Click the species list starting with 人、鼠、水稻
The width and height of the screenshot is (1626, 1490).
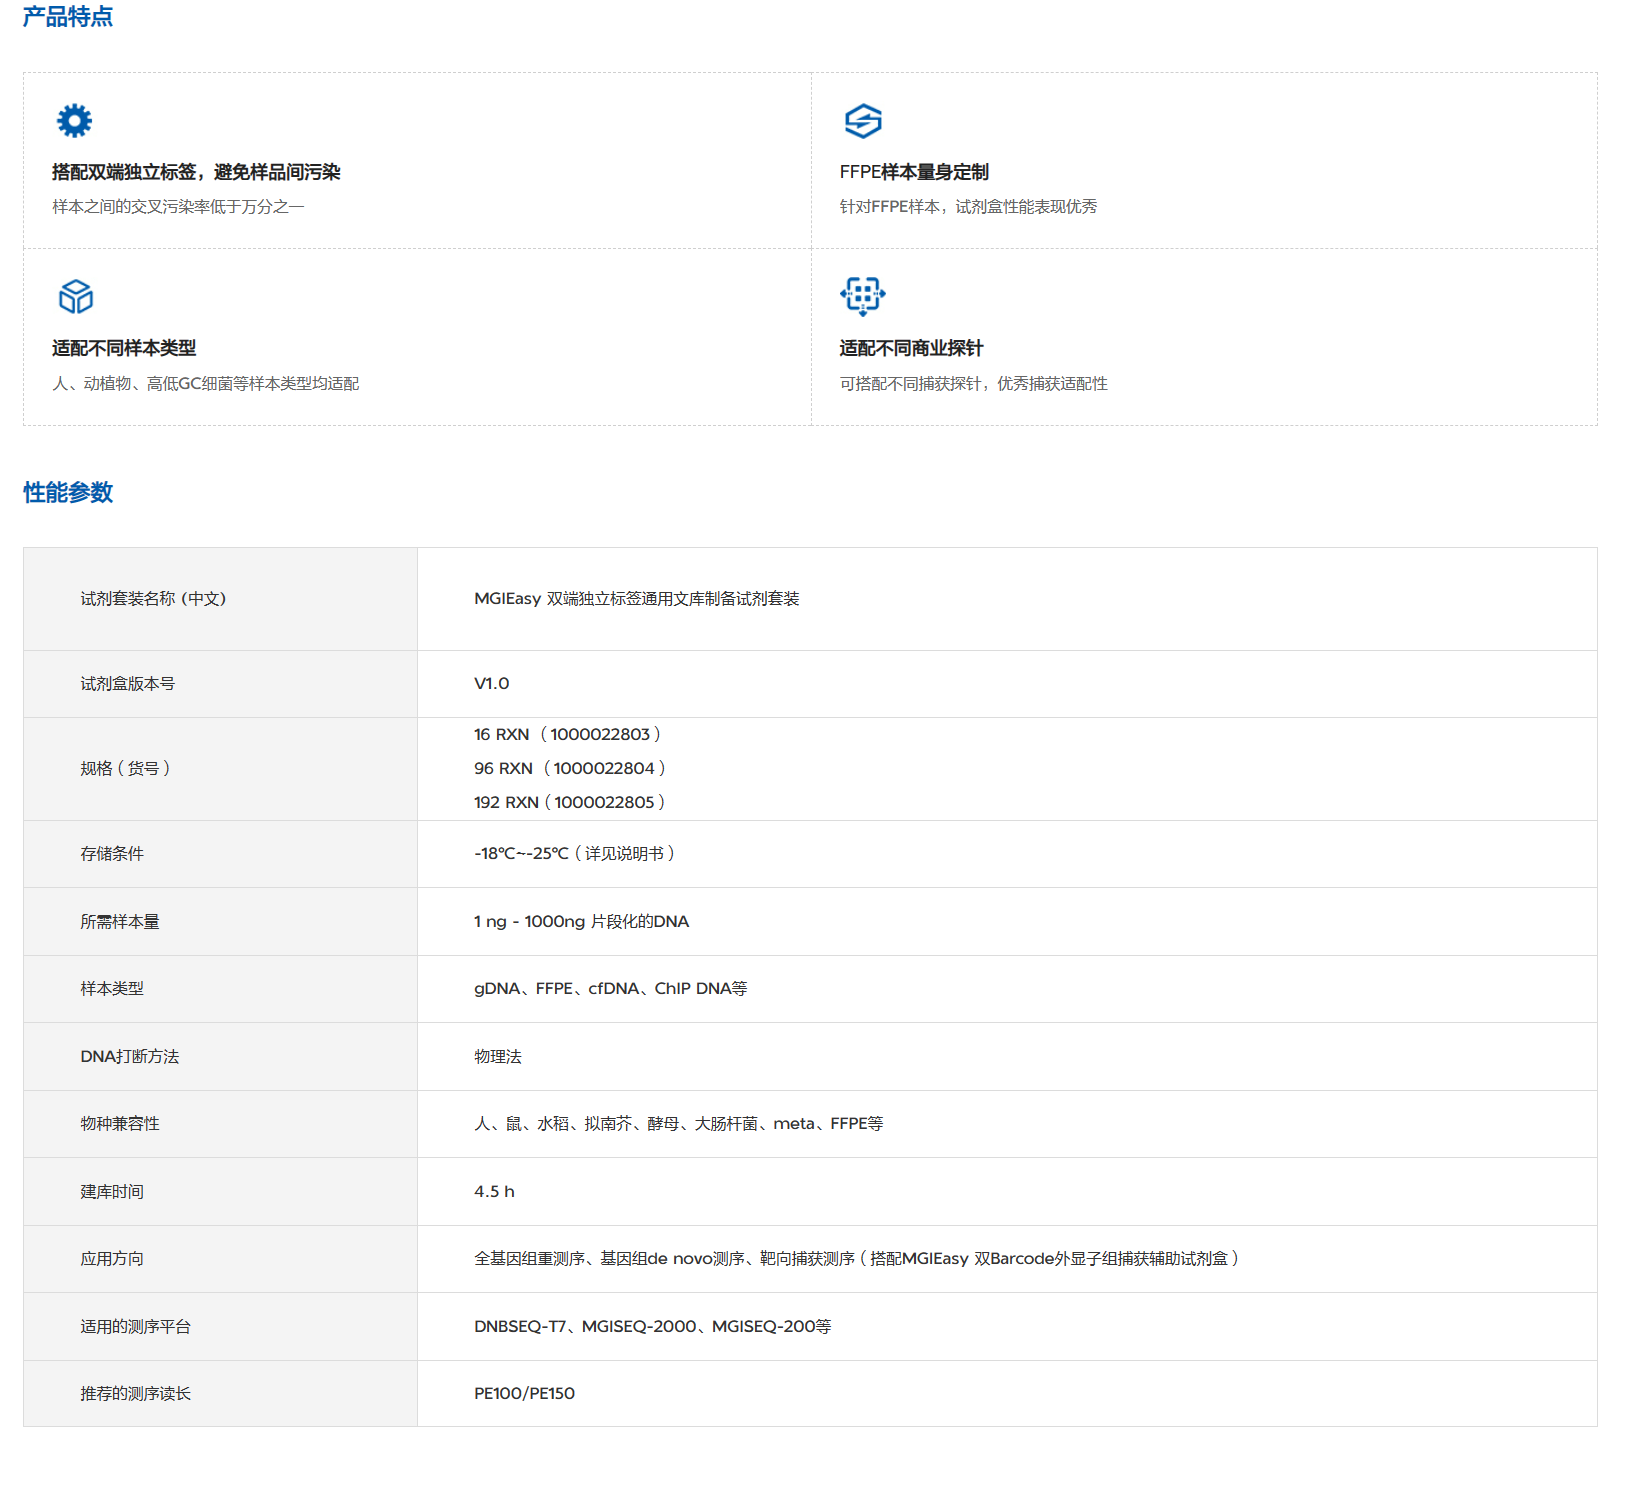[x=679, y=1124]
